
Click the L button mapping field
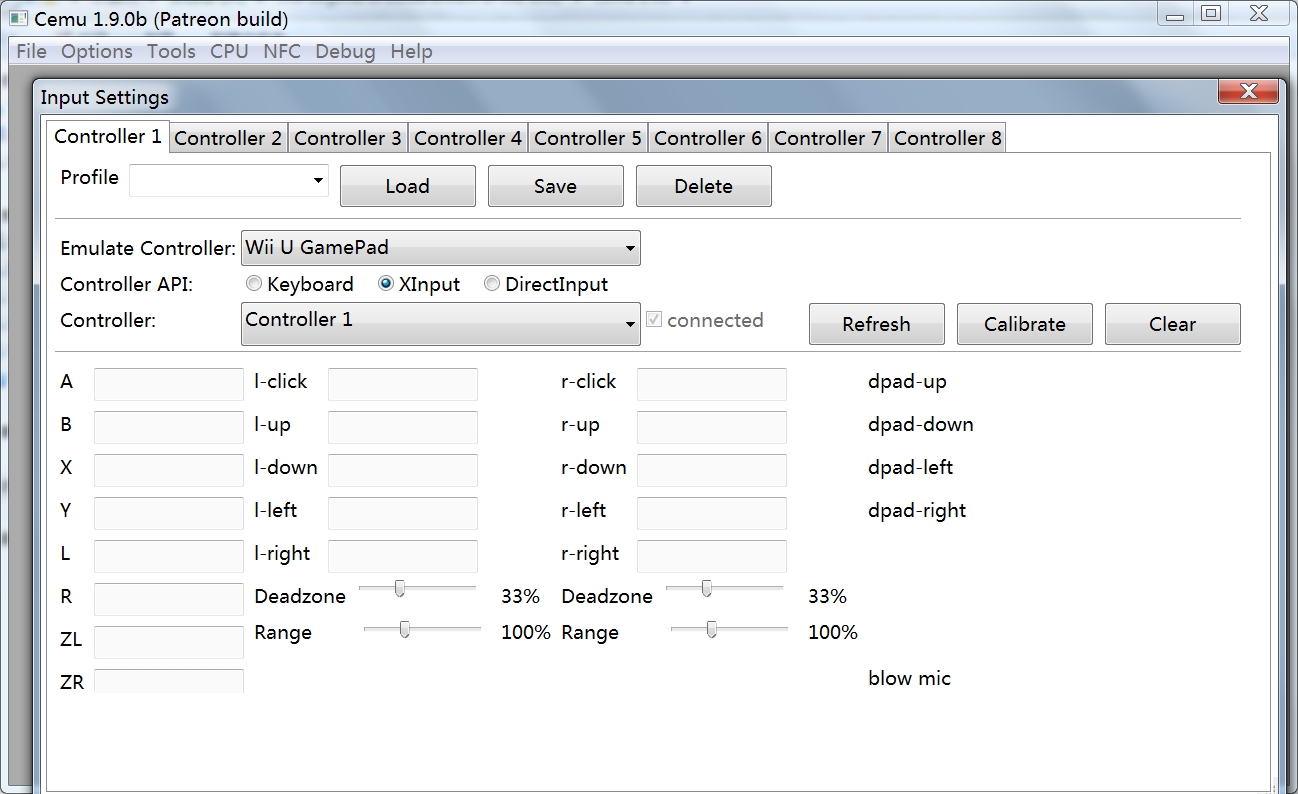tap(169, 556)
